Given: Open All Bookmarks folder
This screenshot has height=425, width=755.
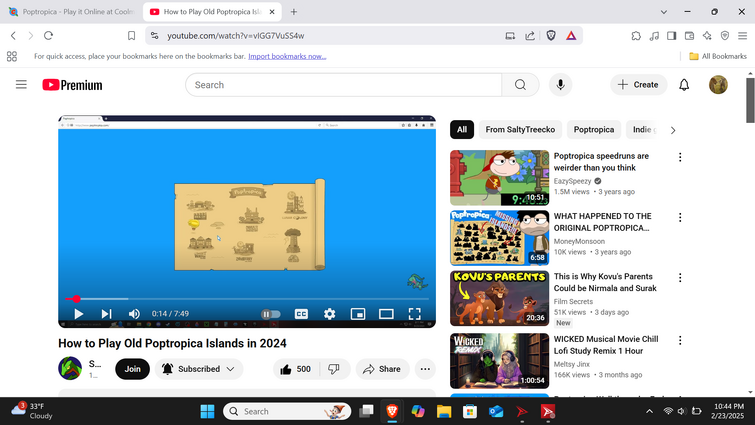Looking at the screenshot, I should [718, 56].
